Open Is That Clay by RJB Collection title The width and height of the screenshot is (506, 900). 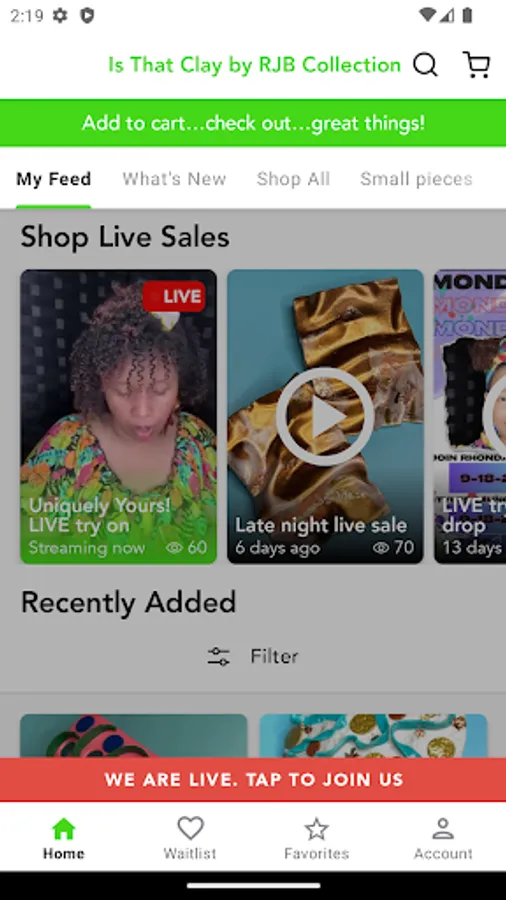[x=255, y=65]
